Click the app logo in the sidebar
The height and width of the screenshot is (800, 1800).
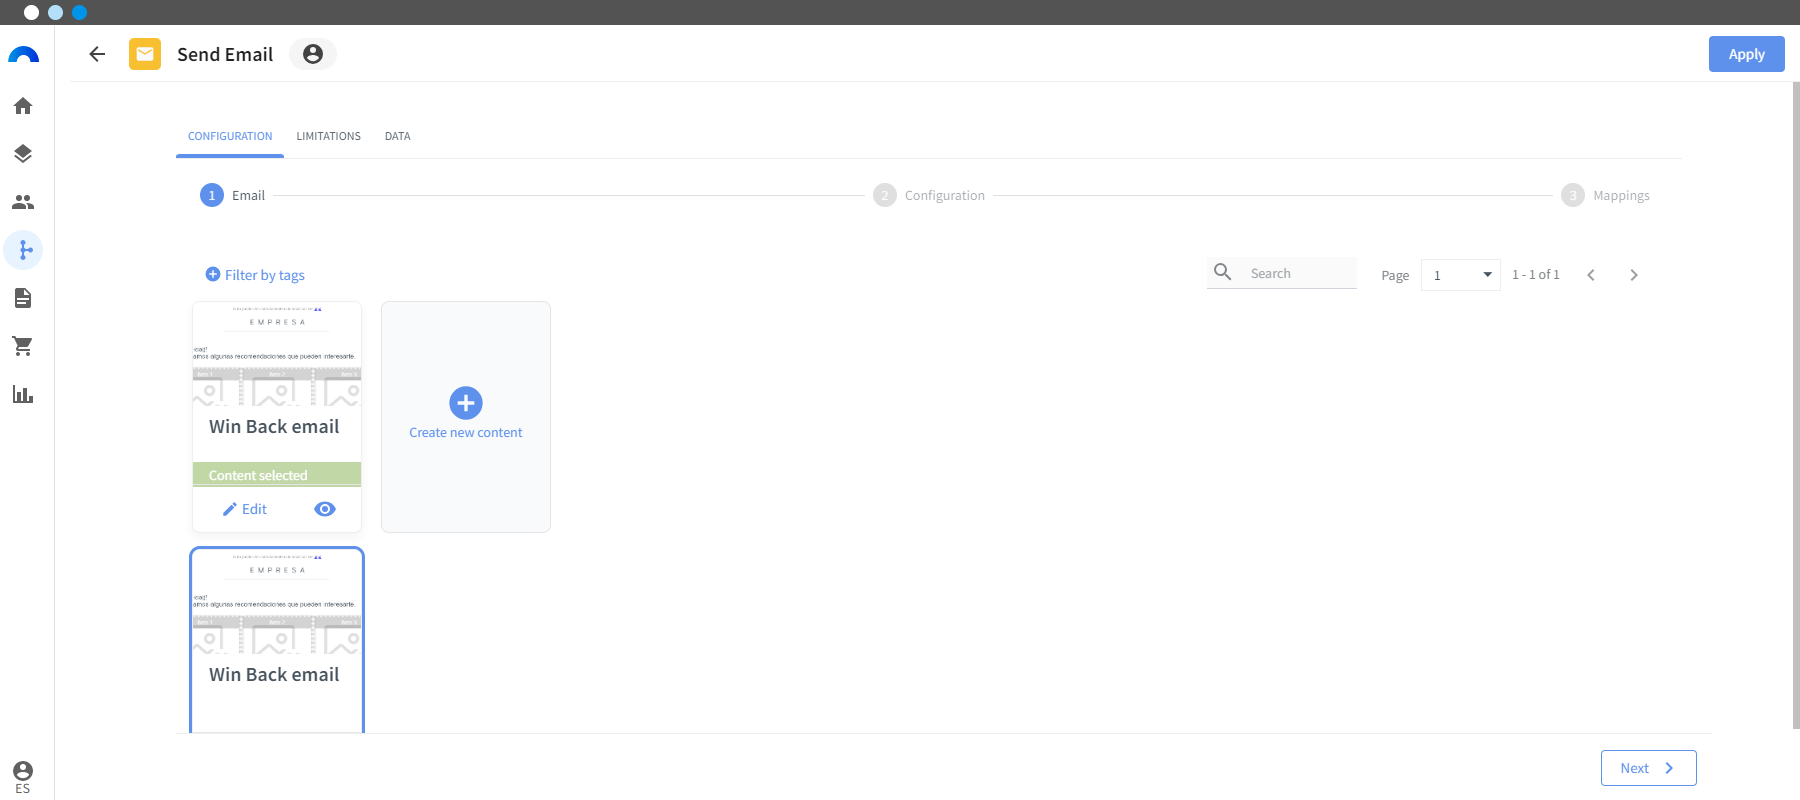pyautogui.click(x=23, y=55)
